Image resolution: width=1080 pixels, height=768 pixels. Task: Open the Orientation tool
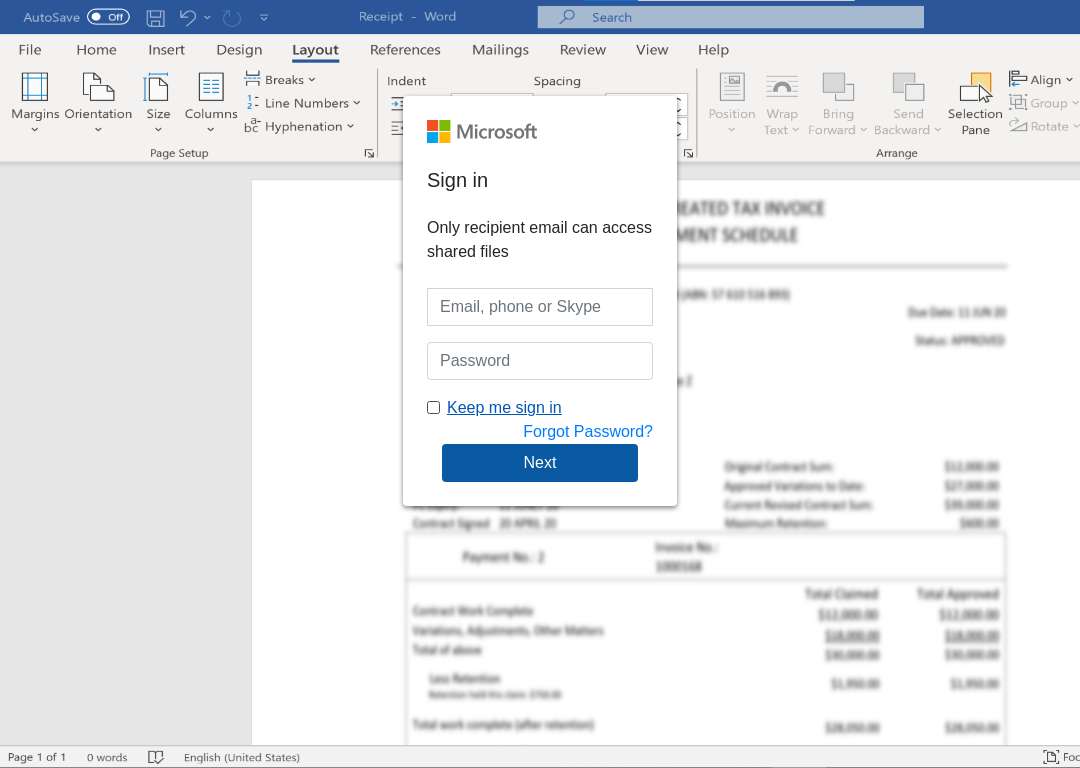point(98,103)
